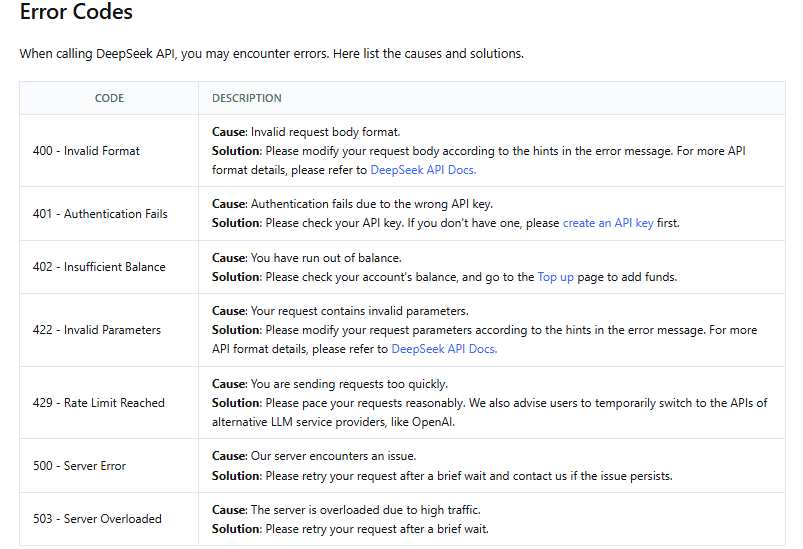Click the CODE column header
Image resolution: width=803 pixels, height=549 pixels.
109,98
